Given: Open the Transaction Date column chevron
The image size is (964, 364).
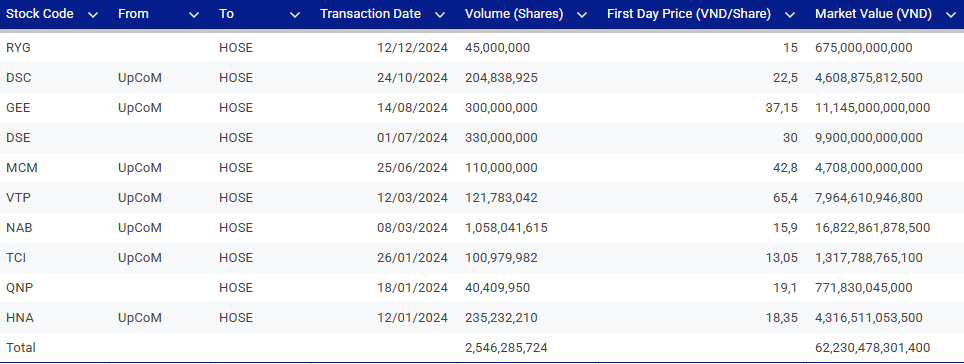Looking at the screenshot, I should [440, 15].
